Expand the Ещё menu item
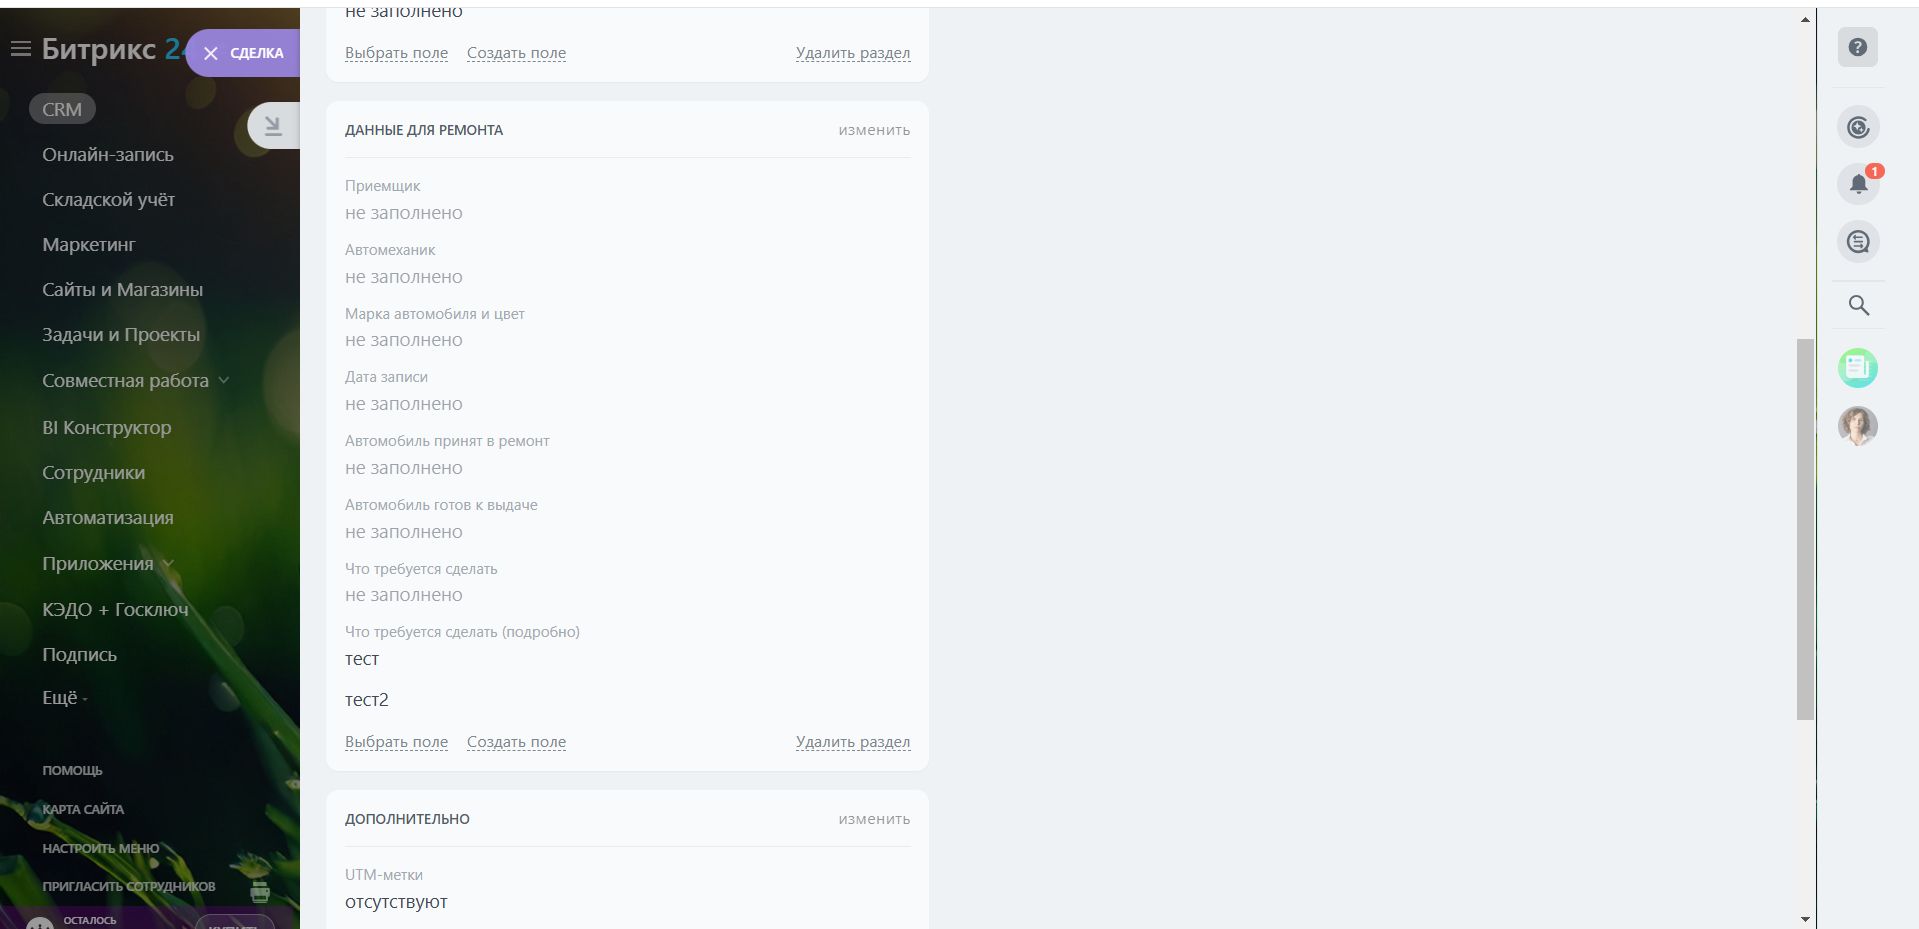The height and width of the screenshot is (929, 1919). [x=64, y=698]
